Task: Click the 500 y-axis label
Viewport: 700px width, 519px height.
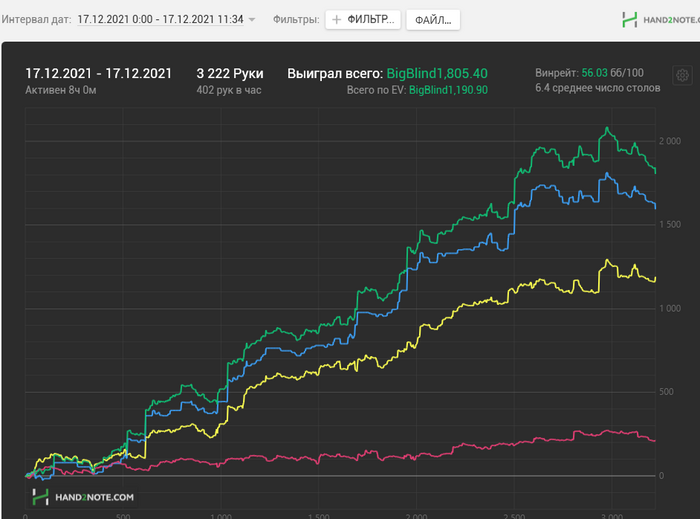Action: 666,392
